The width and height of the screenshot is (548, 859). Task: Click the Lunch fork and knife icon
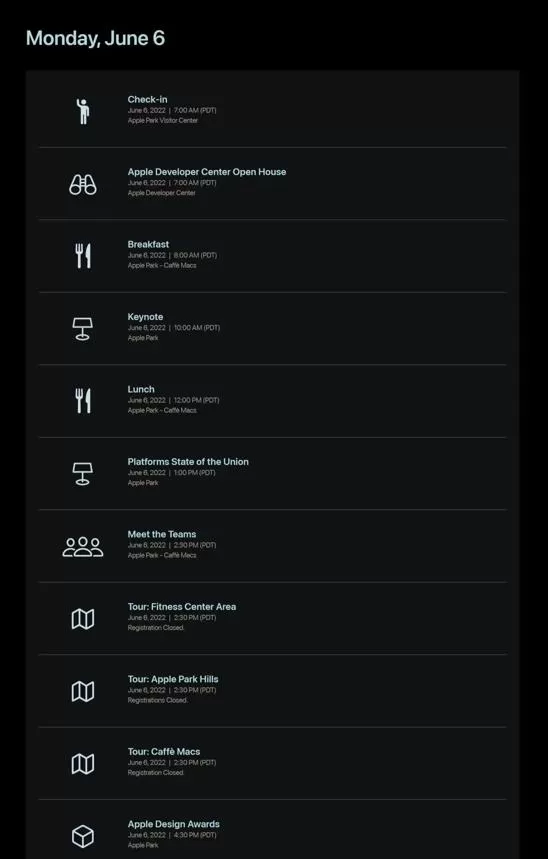pyautogui.click(x=83, y=401)
